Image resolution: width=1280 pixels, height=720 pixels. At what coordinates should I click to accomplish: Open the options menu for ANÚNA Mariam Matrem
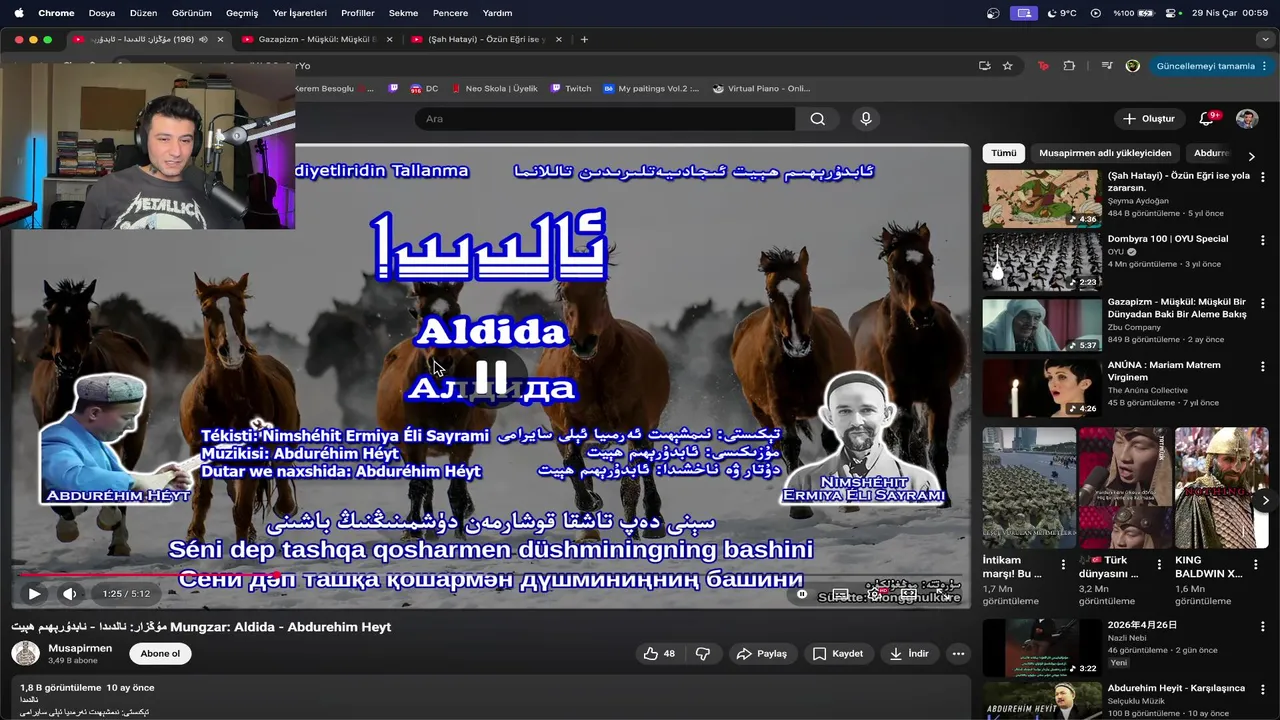coord(1262,366)
